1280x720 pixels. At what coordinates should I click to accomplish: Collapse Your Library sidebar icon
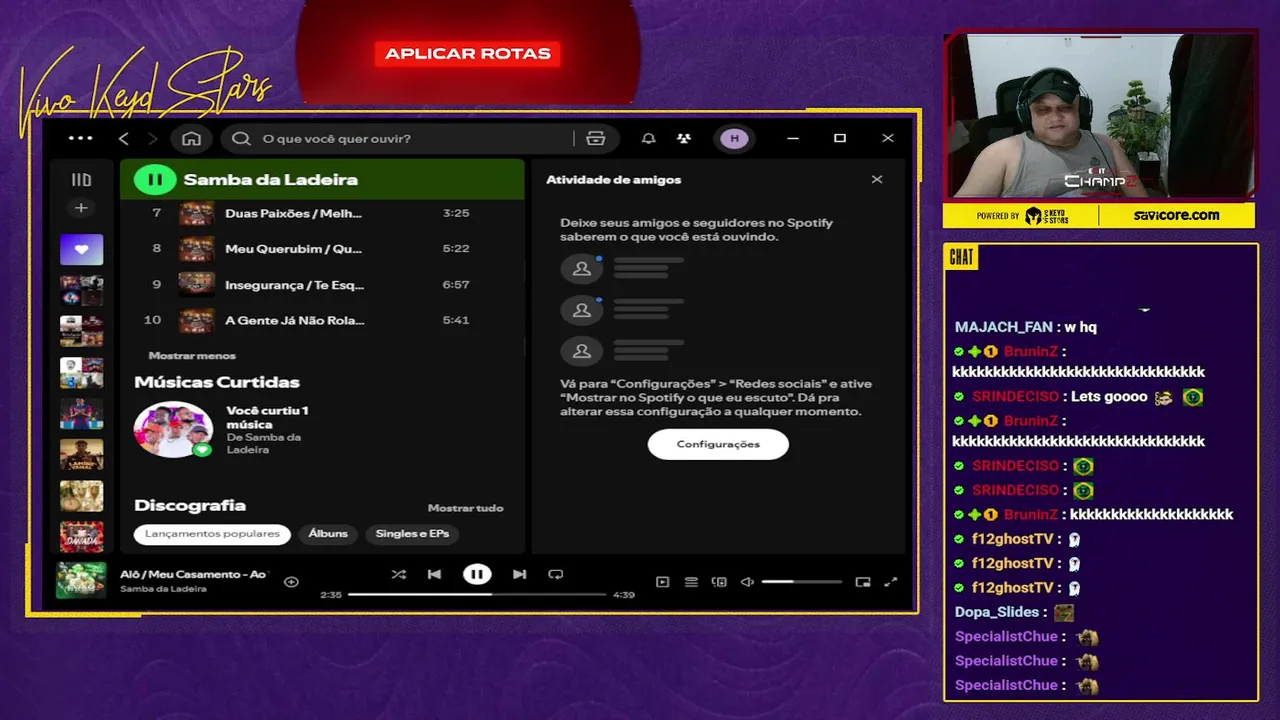coord(81,180)
